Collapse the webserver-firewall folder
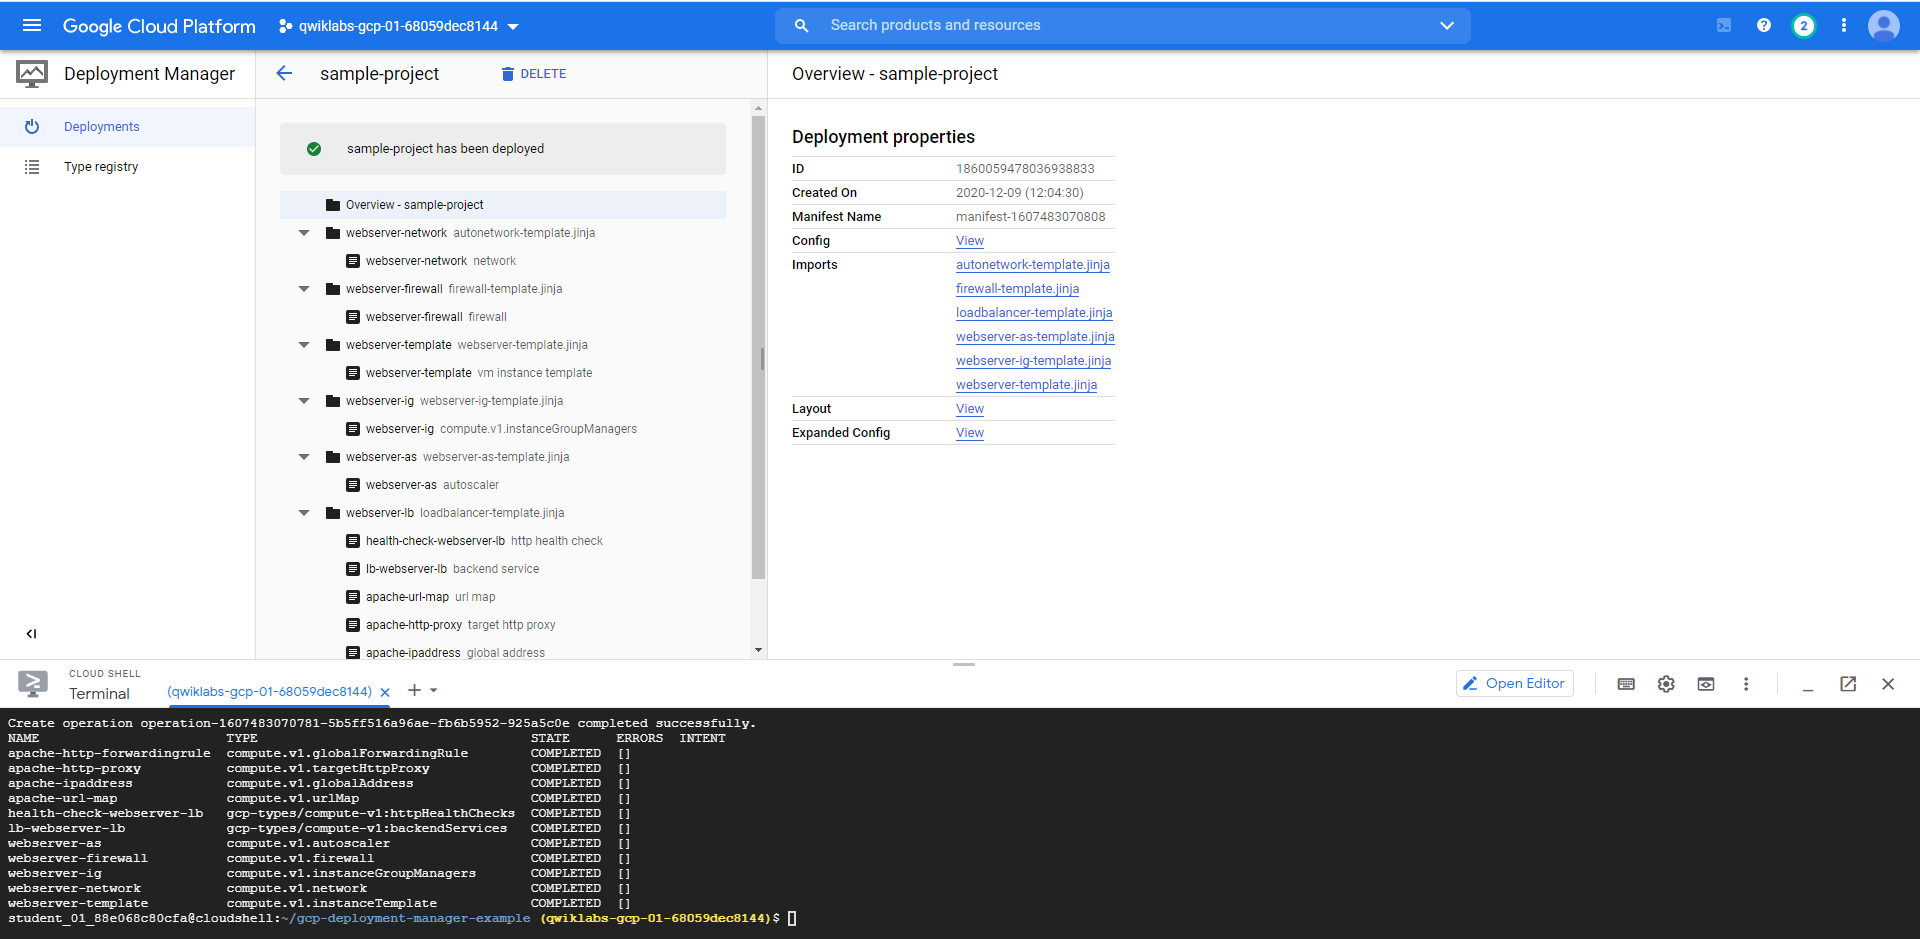Screen dimensions: 1920x939 [x=304, y=289]
